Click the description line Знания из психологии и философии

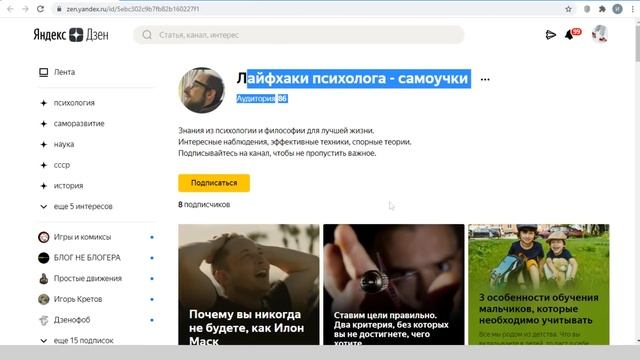[x=276, y=131]
